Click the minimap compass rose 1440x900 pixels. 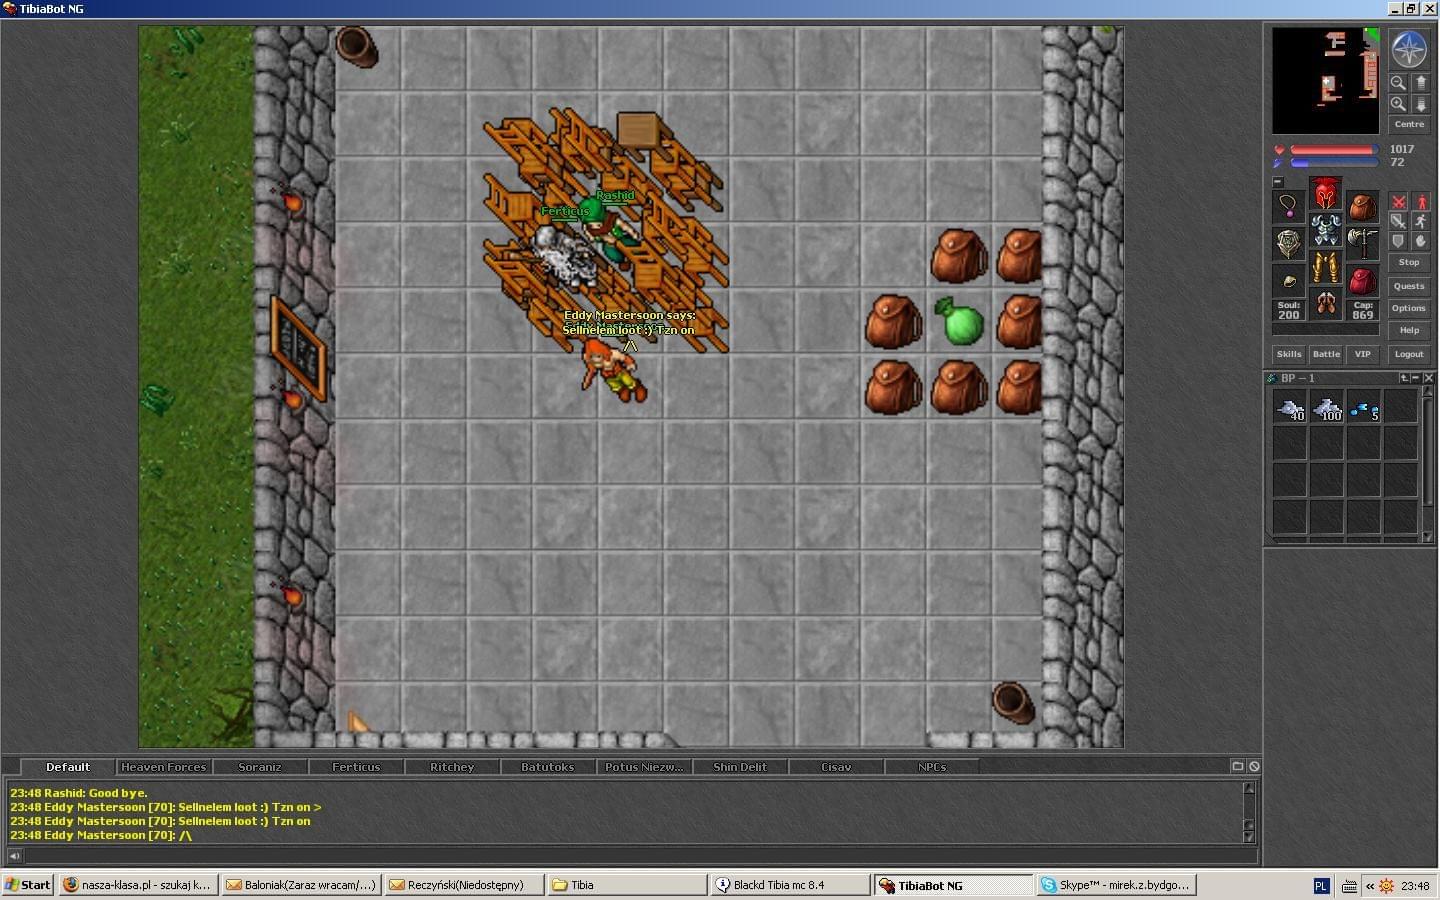coord(1409,50)
